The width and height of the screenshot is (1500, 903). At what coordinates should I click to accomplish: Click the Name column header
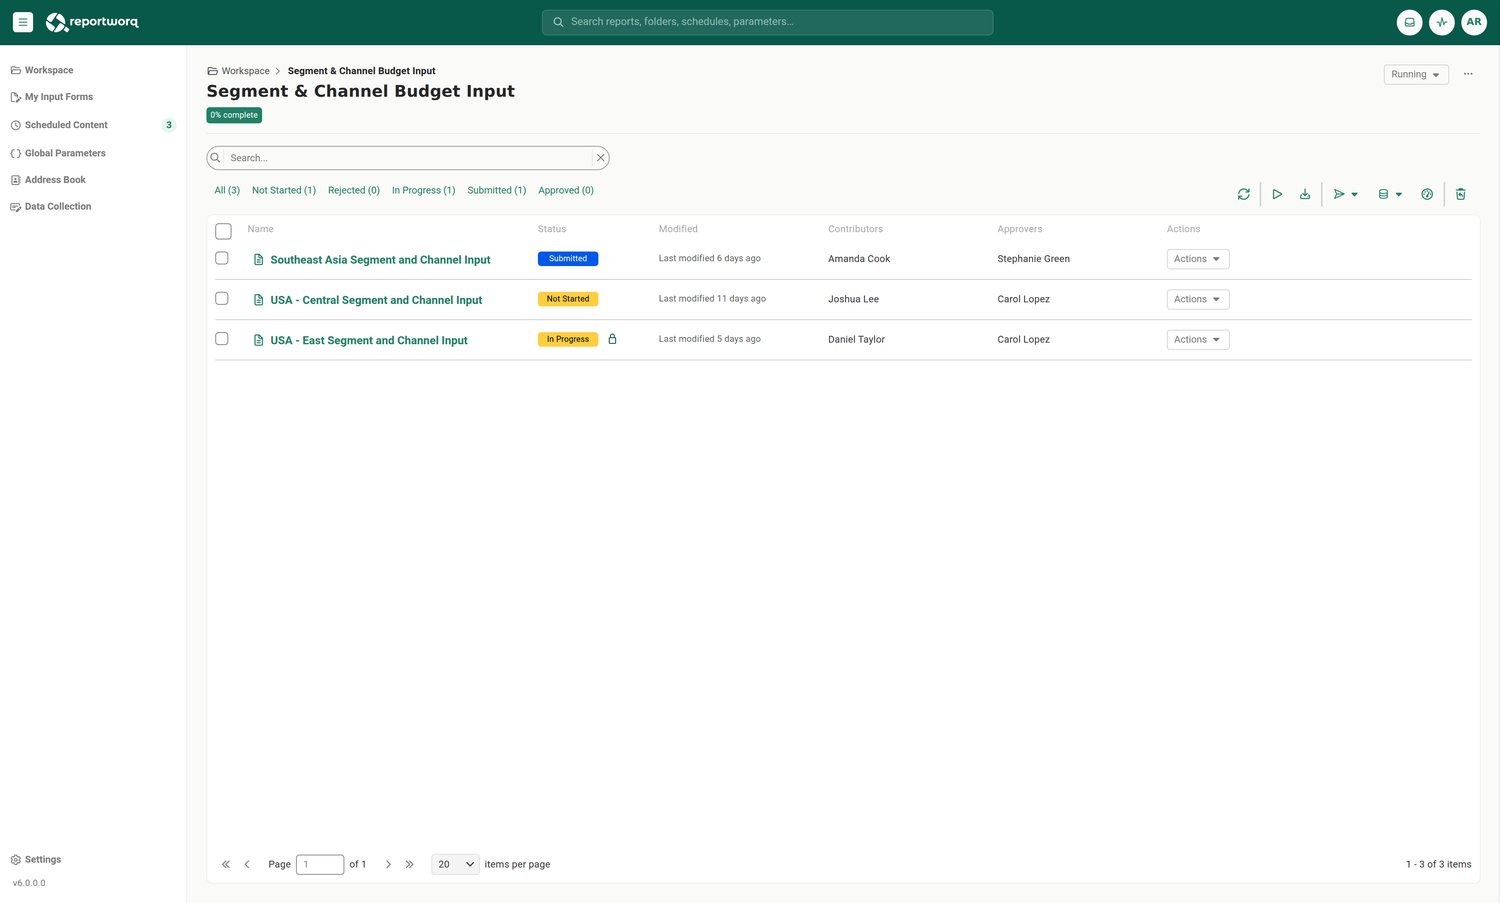coord(260,229)
